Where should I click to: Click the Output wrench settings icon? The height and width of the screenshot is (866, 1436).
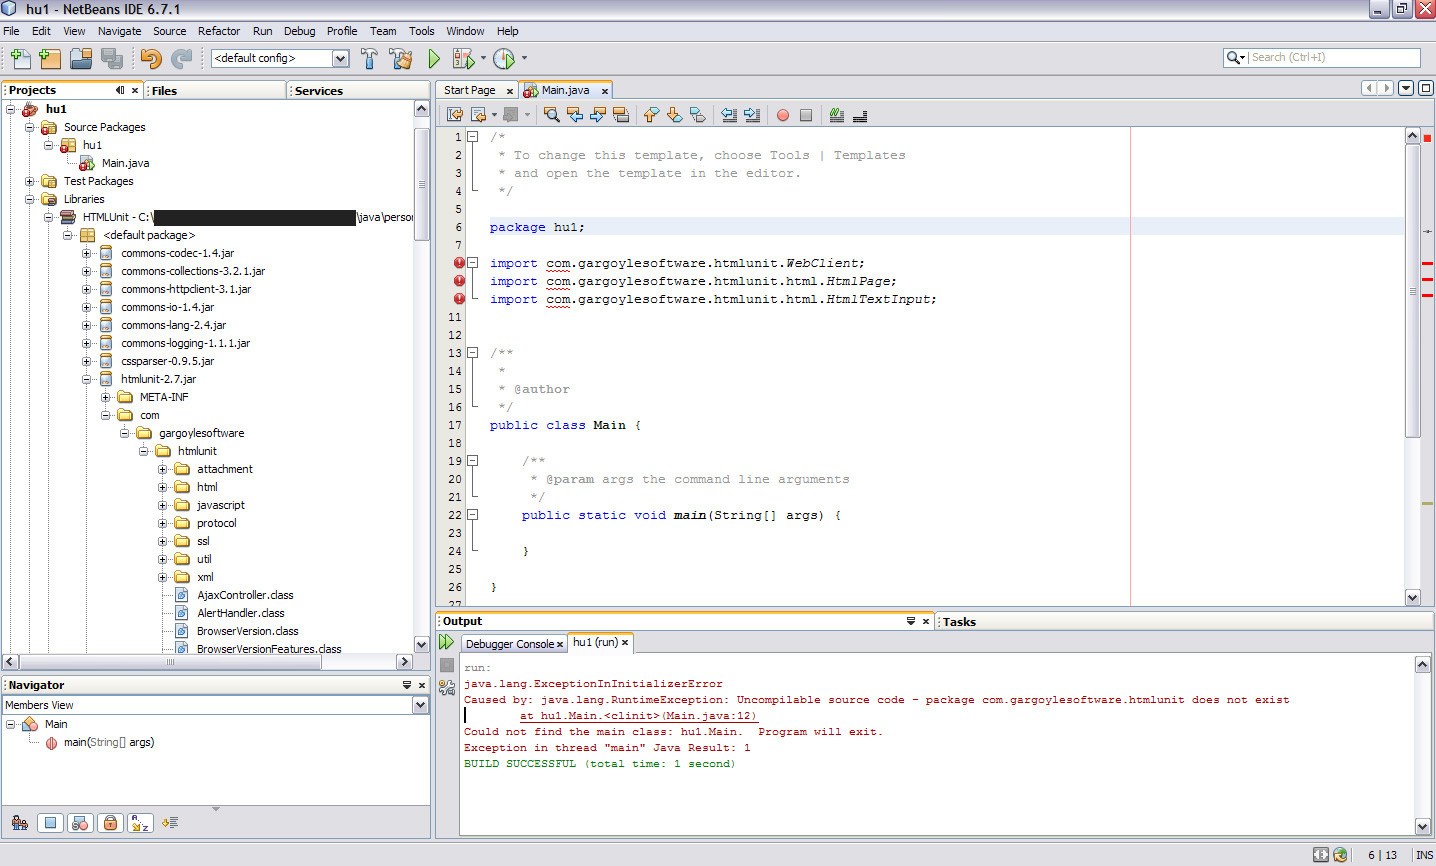click(447, 688)
